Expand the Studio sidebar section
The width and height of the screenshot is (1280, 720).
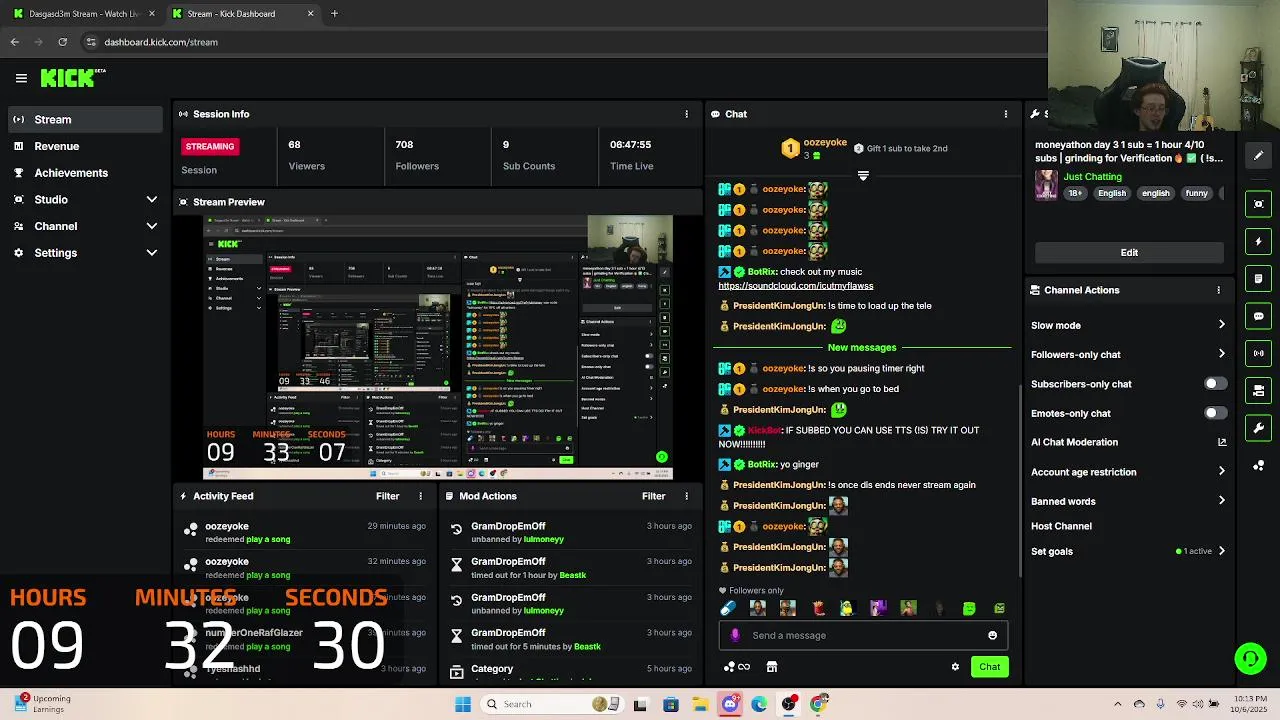click(152, 199)
